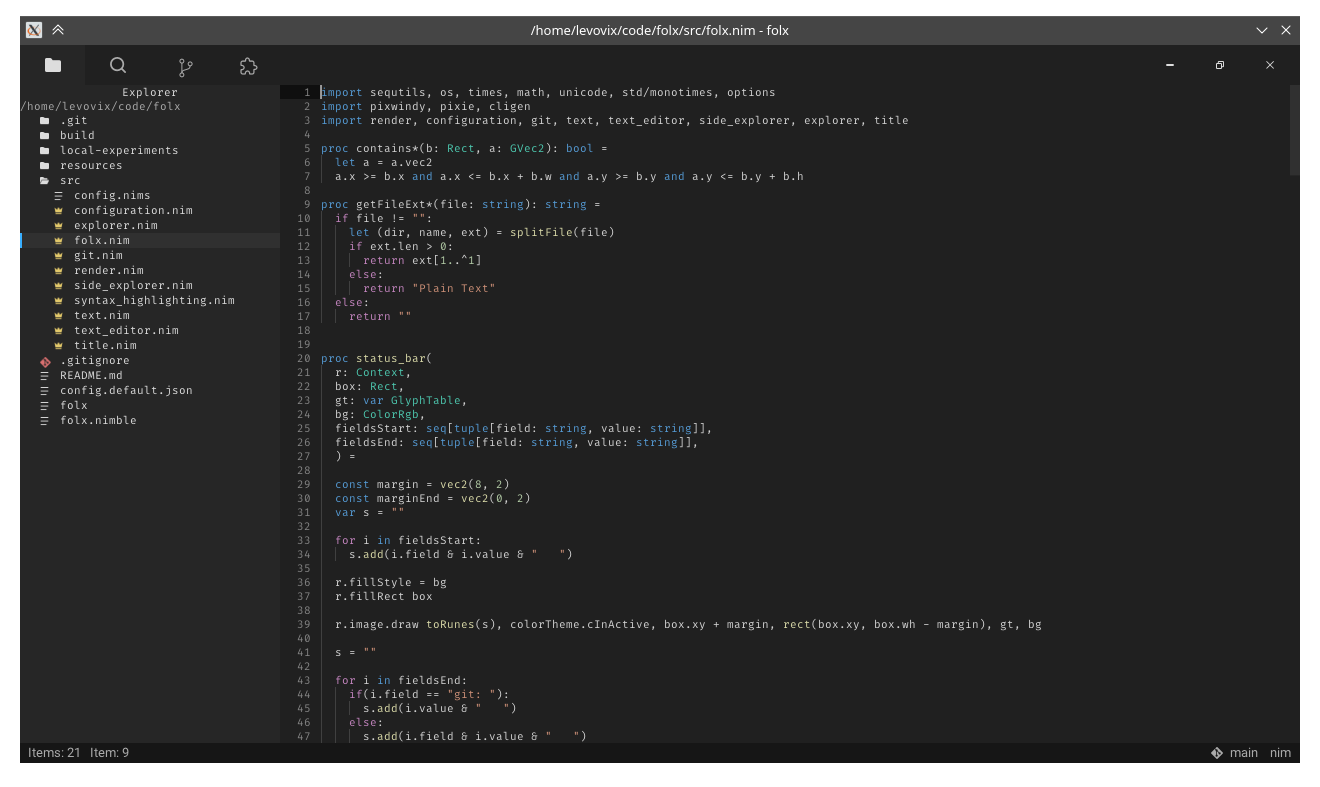Click the /home/levovix/code/folx root path
1320x787 pixels.
(x=101, y=106)
